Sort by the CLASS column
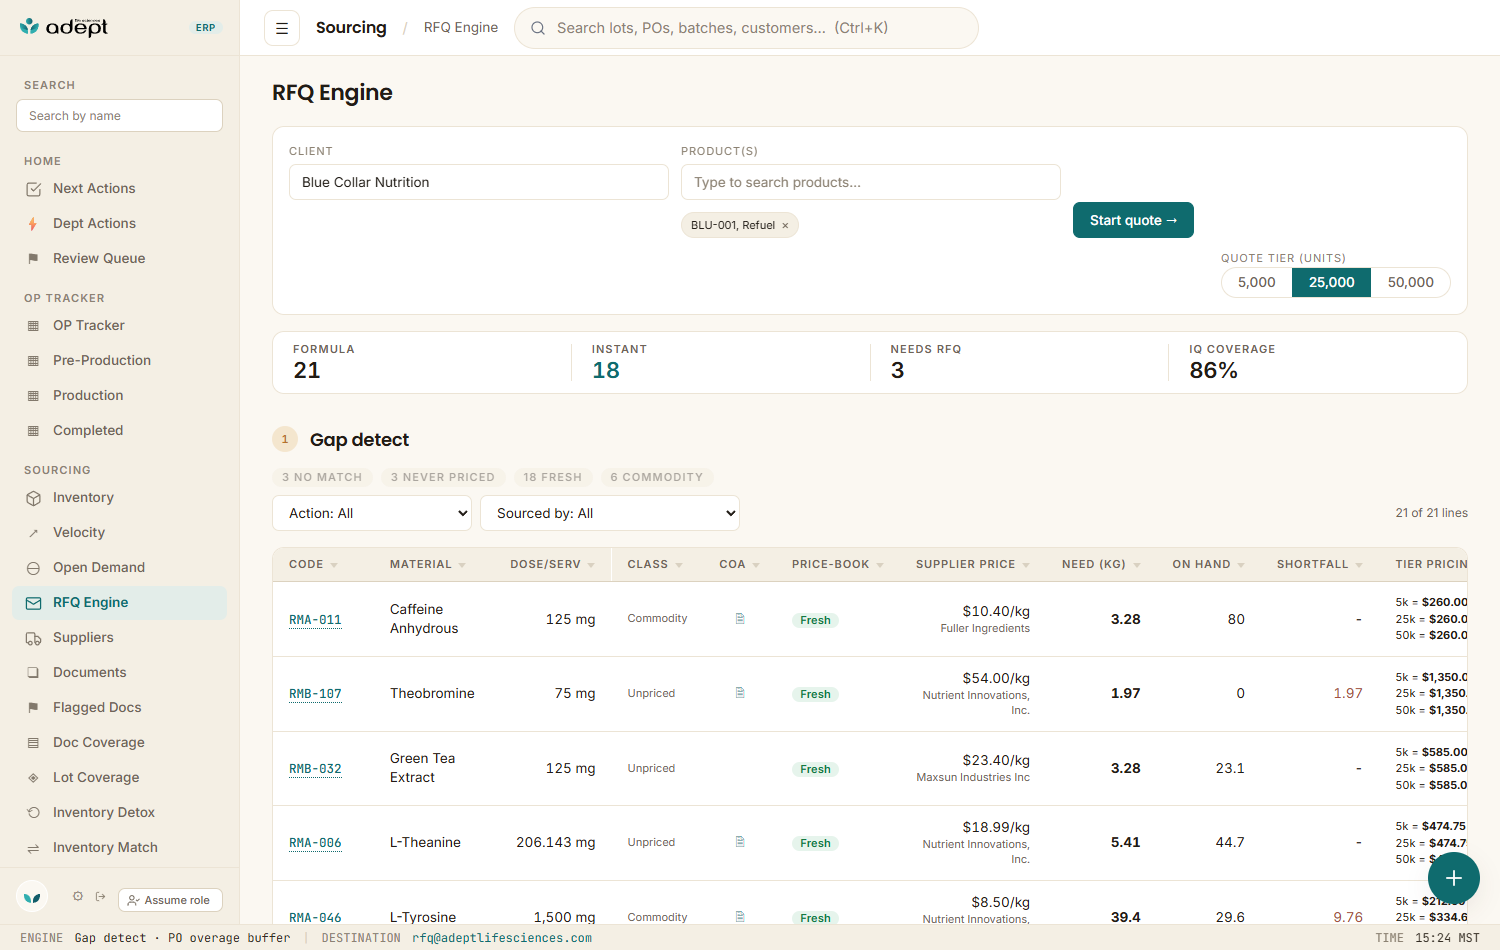Image resolution: width=1500 pixels, height=950 pixels. 655,565
